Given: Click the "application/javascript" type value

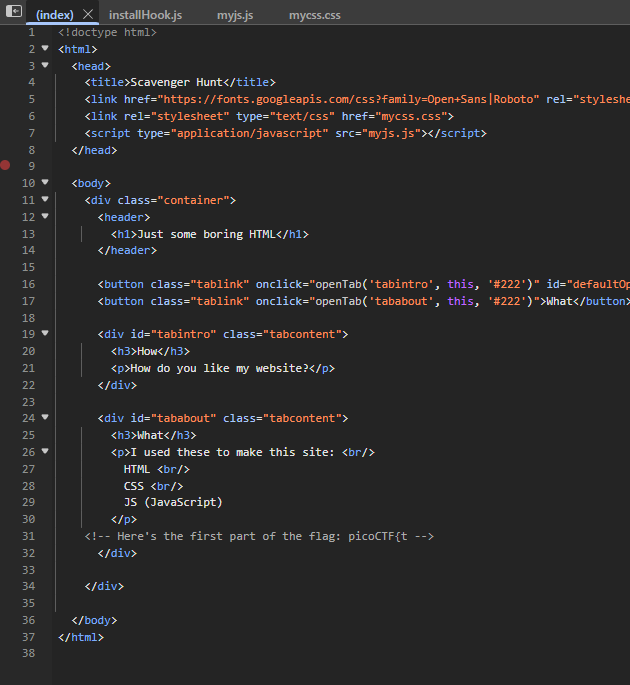Looking at the screenshot, I should coord(249,133).
